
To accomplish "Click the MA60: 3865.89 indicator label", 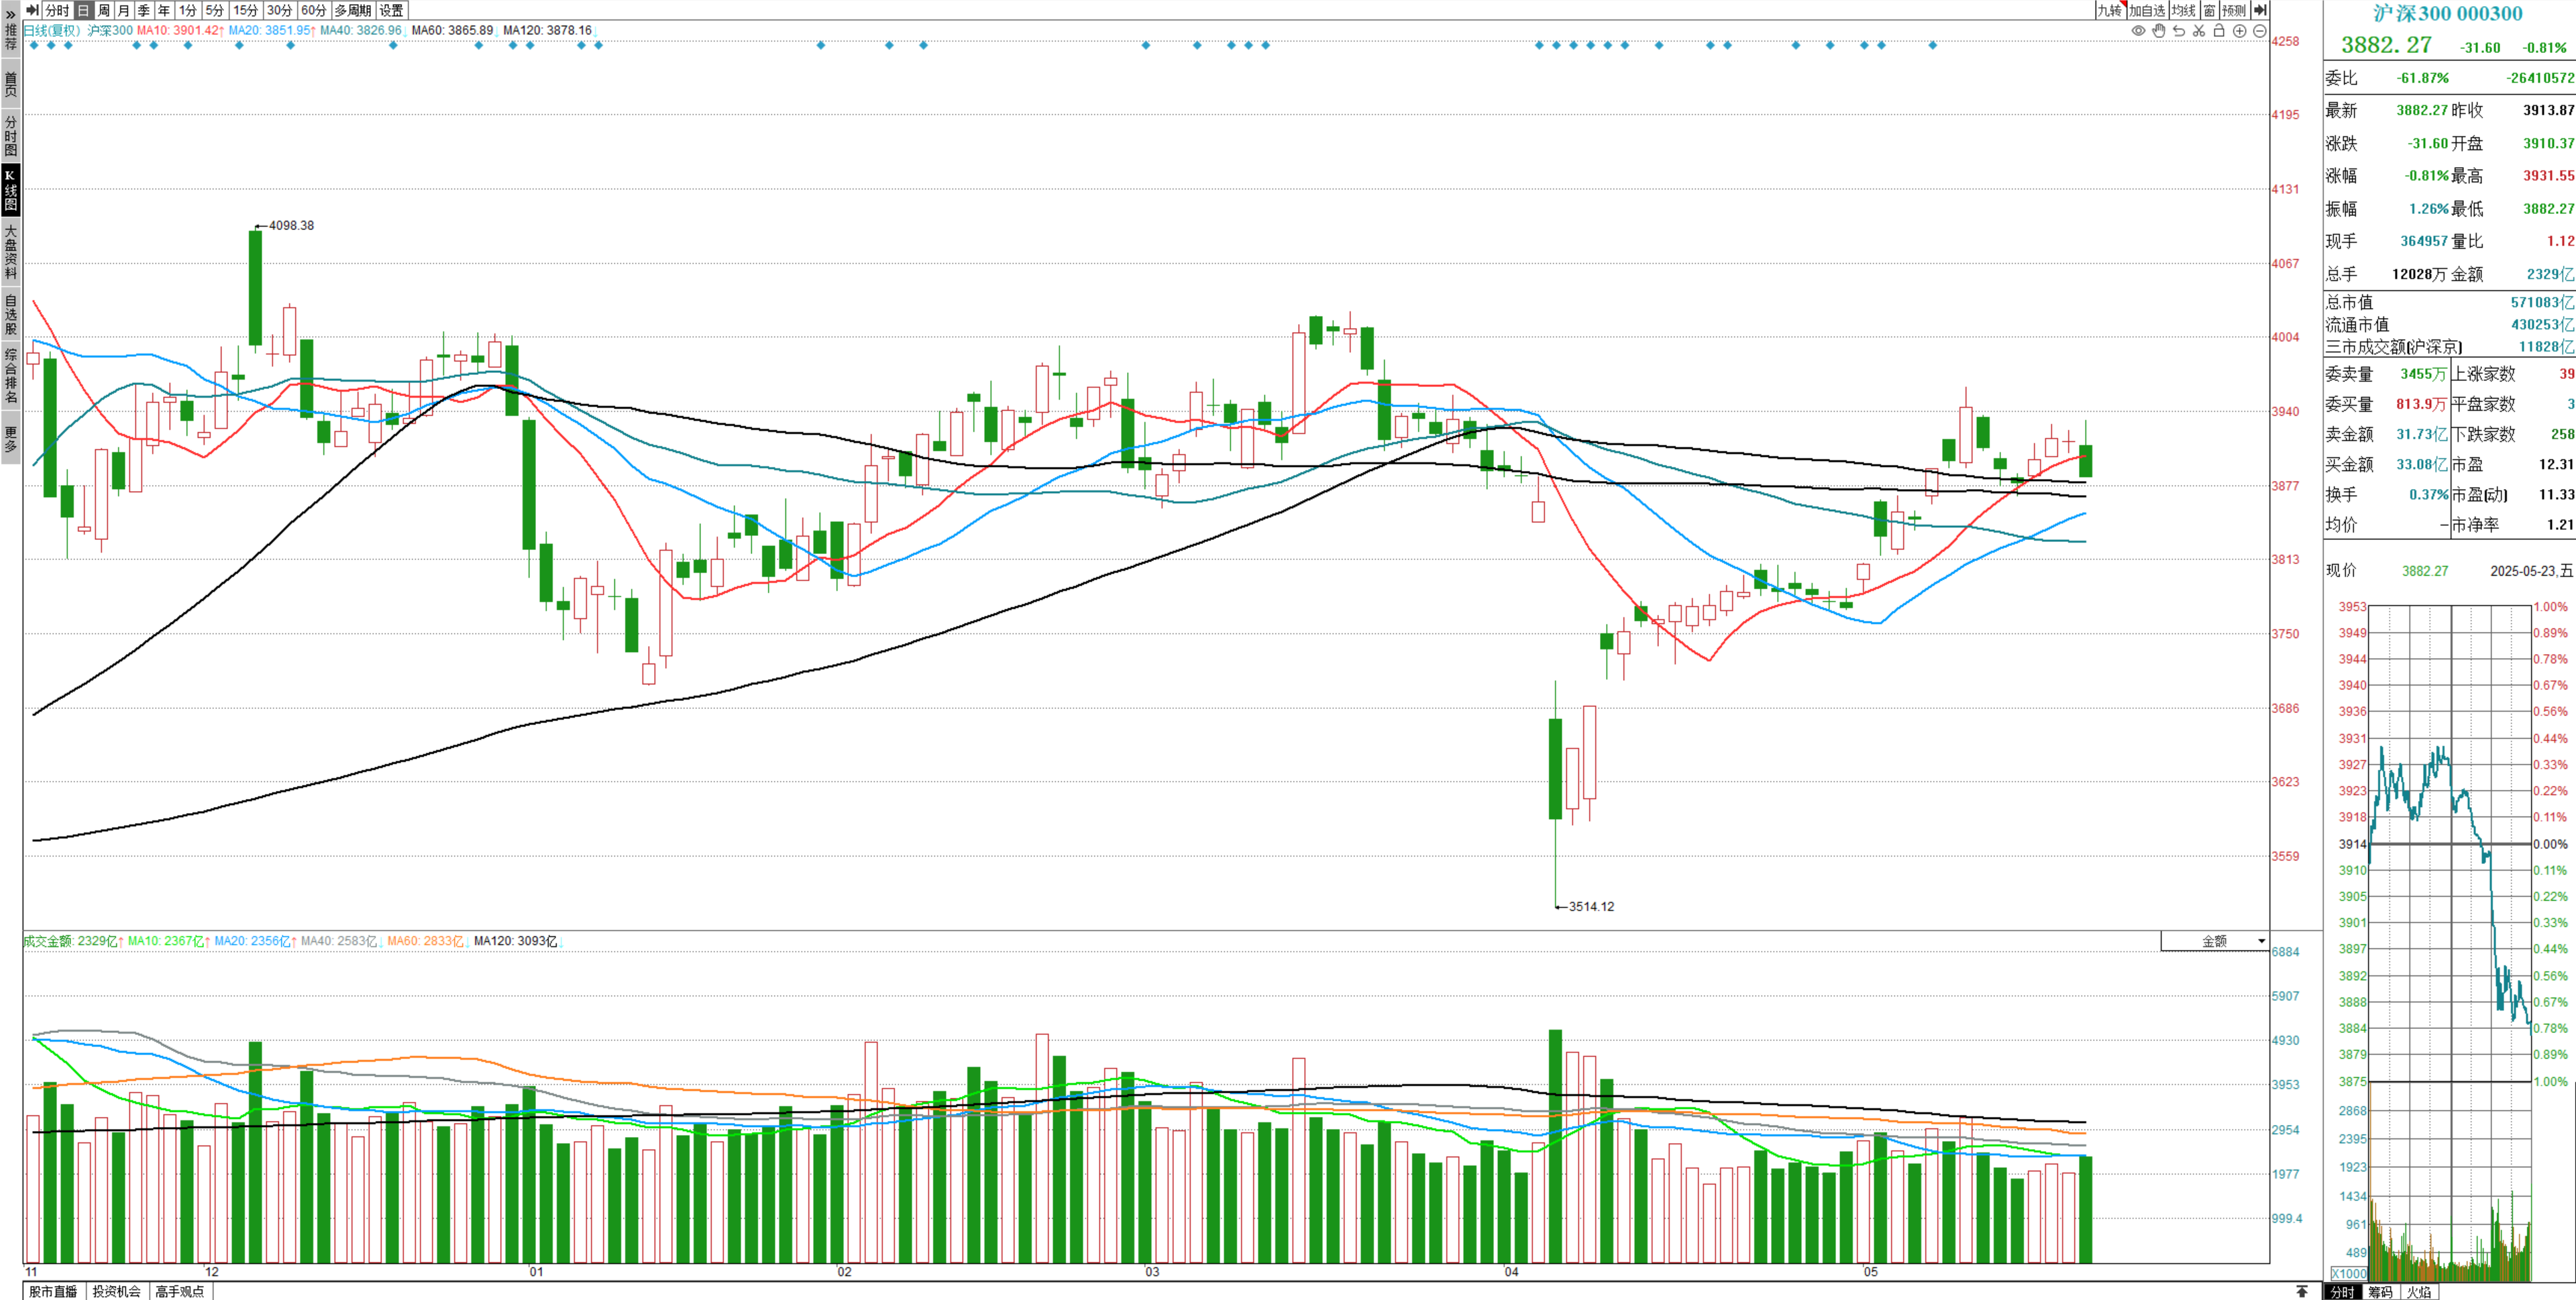I will 454,31.
